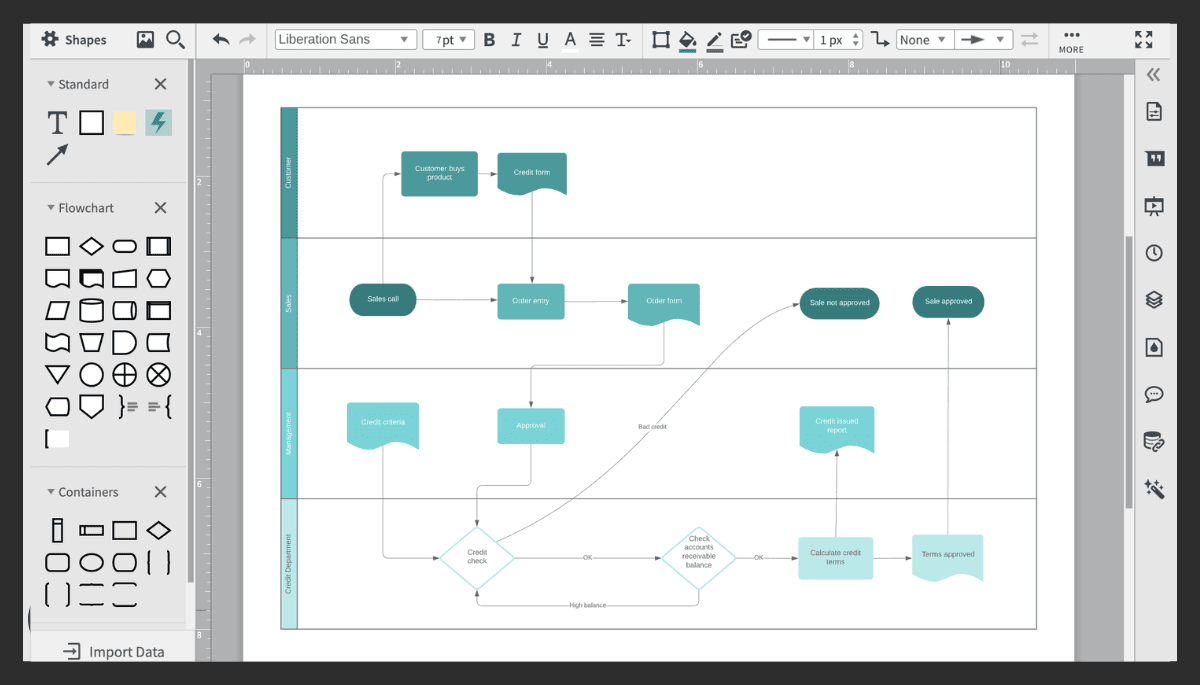Image resolution: width=1200 pixels, height=685 pixels.
Task: Toggle italic text formatting
Action: point(515,40)
